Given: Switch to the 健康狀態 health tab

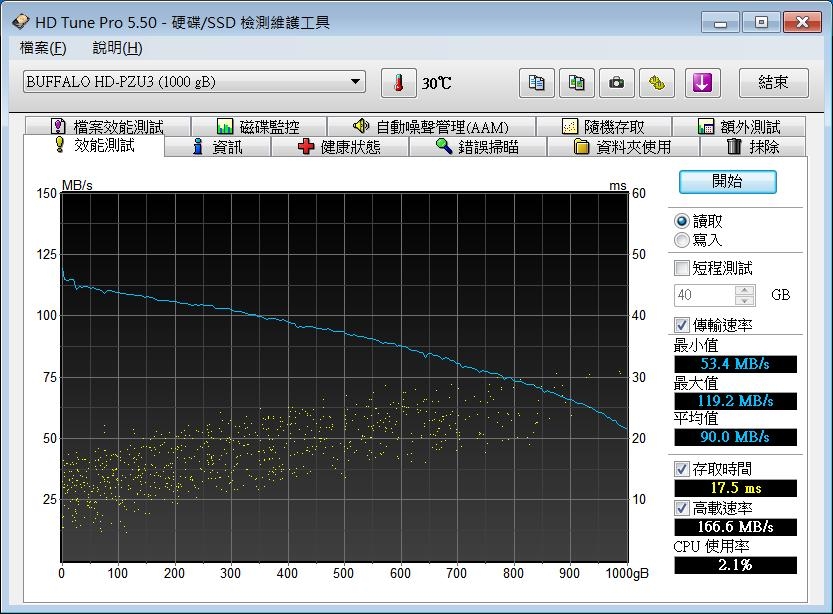Looking at the screenshot, I should coord(339,147).
